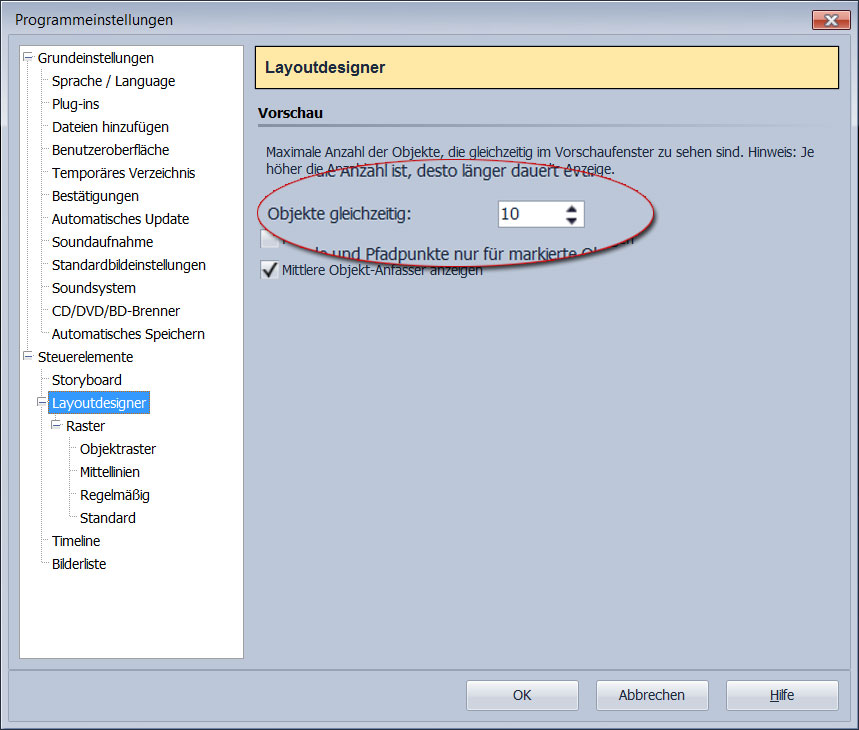Collapse the Raster tree node

56,426
